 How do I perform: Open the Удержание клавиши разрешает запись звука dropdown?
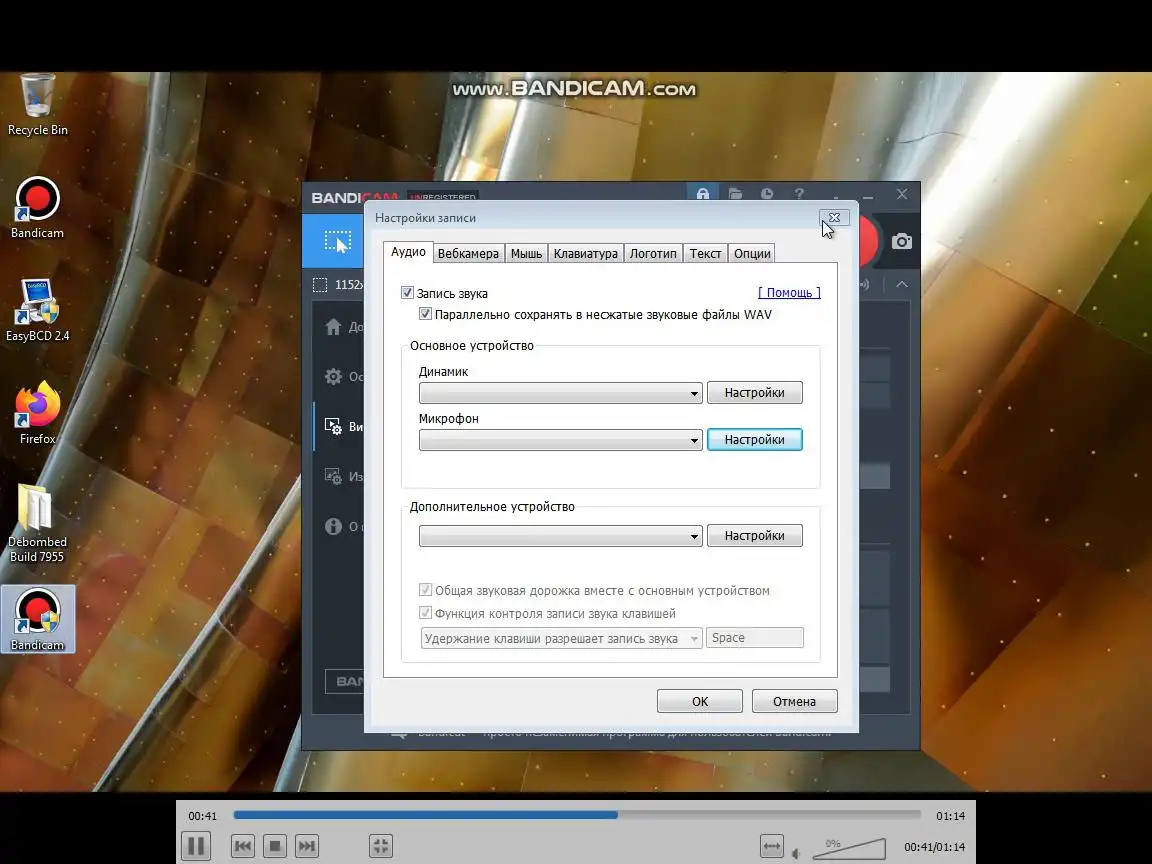click(x=561, y=638)
